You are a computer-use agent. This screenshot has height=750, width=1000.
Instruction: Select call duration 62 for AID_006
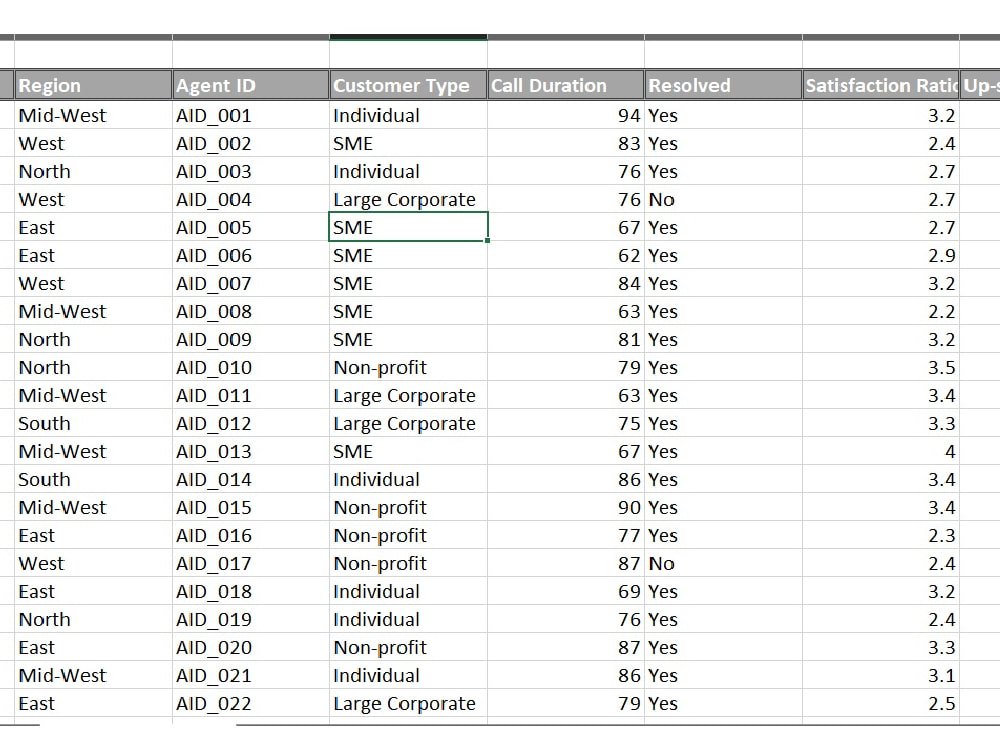coord(566,256)
